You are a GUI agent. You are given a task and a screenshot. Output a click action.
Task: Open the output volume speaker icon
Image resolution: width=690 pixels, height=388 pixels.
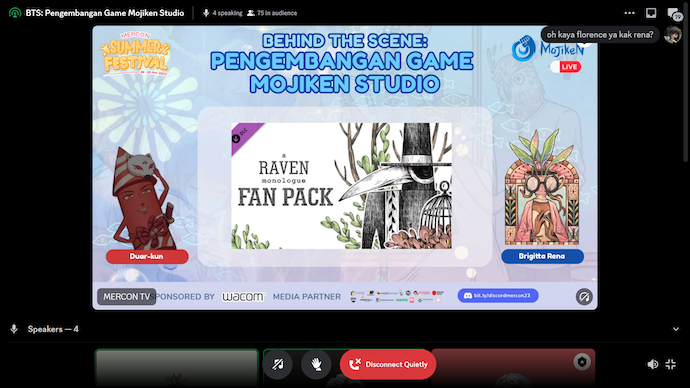click(x=653, y=364)
